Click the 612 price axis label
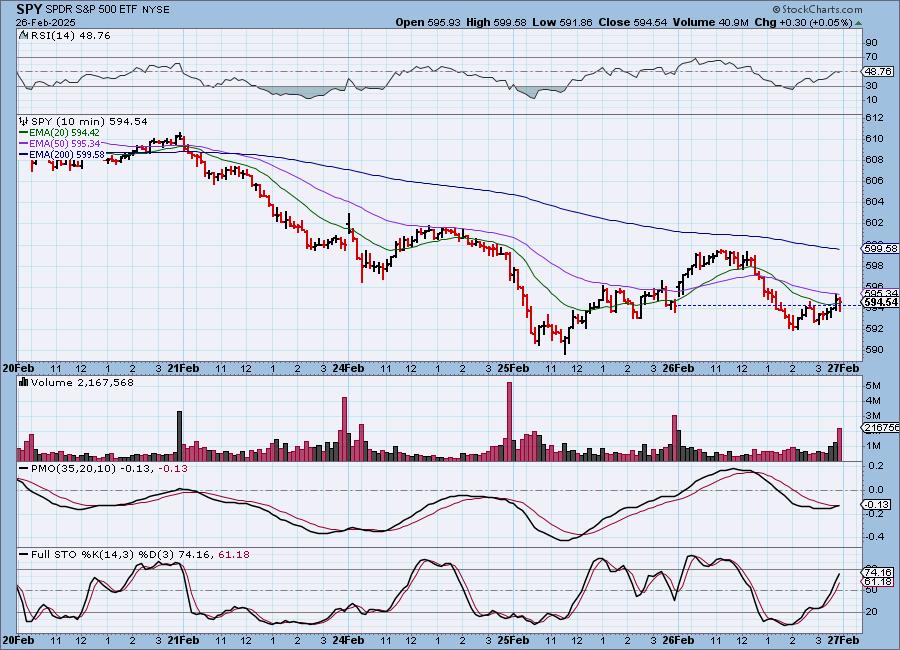 874,118
